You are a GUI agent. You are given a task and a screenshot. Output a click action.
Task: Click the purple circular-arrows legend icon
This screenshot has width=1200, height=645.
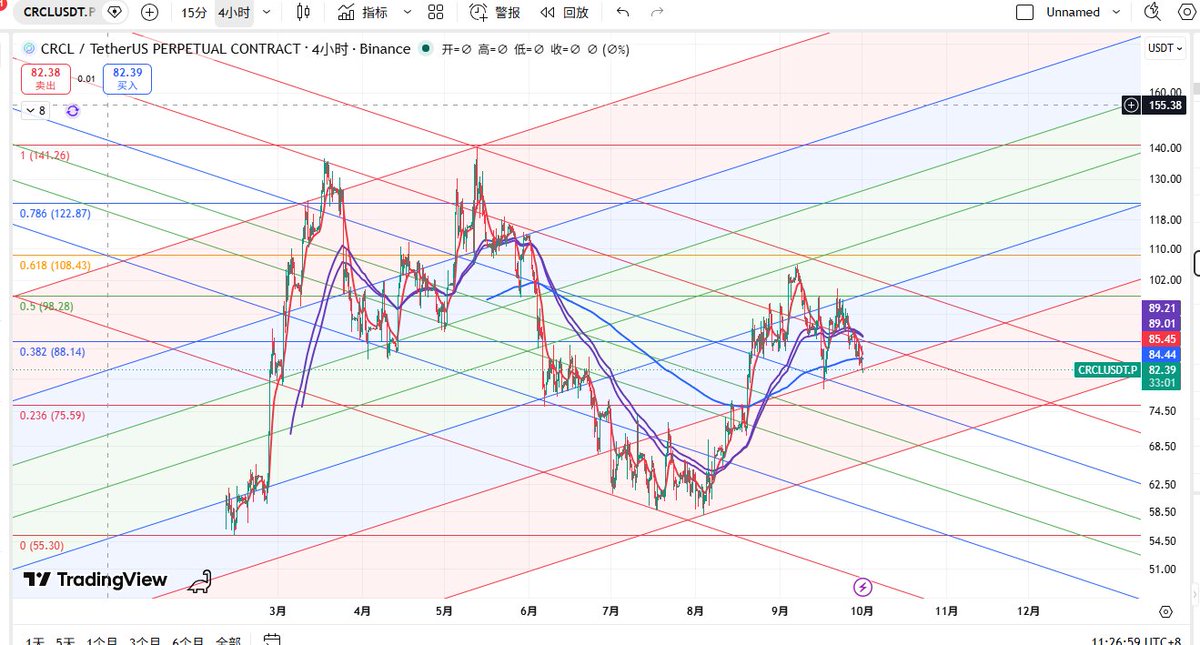[x=73, y=110]
